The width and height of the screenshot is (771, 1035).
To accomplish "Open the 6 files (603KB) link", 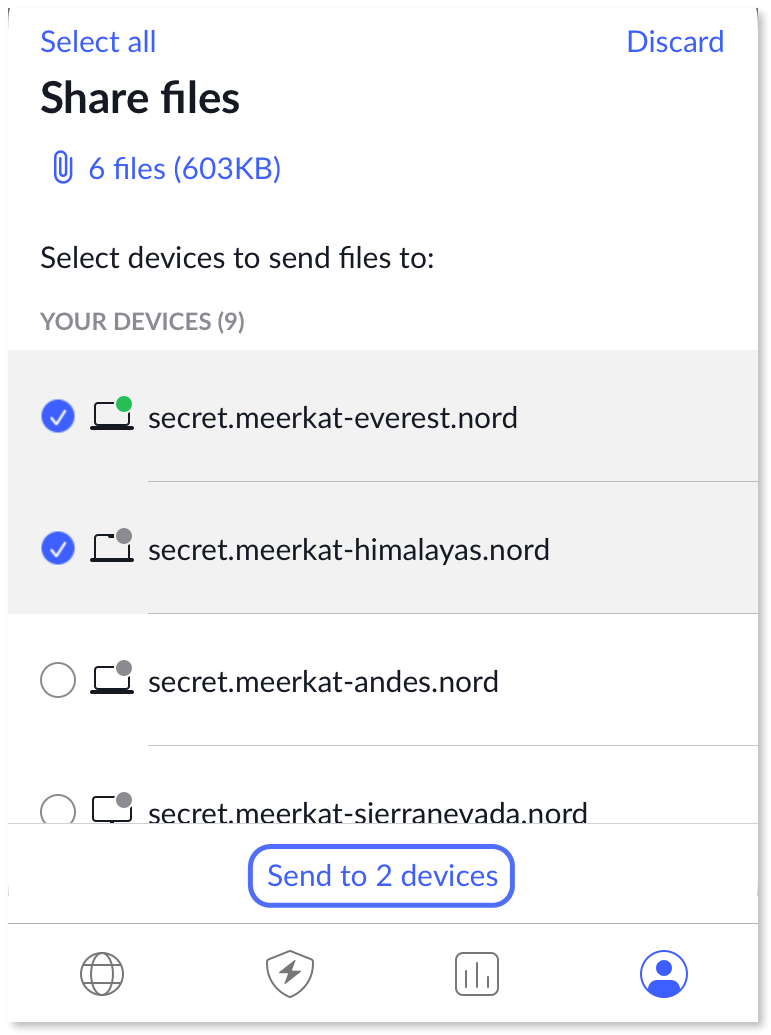I will (x=184, y=168).
